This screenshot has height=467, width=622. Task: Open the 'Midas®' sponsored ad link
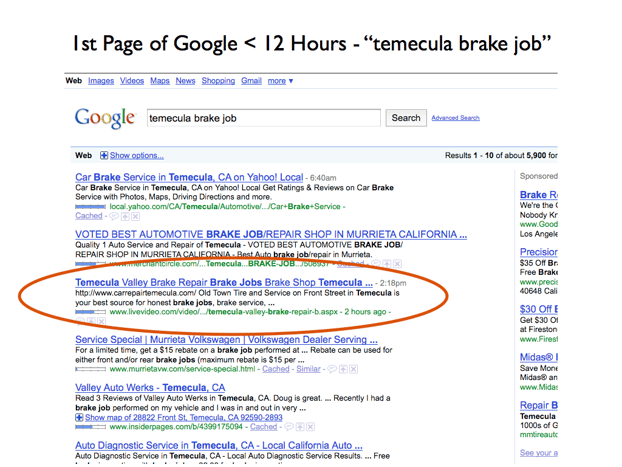539,357
